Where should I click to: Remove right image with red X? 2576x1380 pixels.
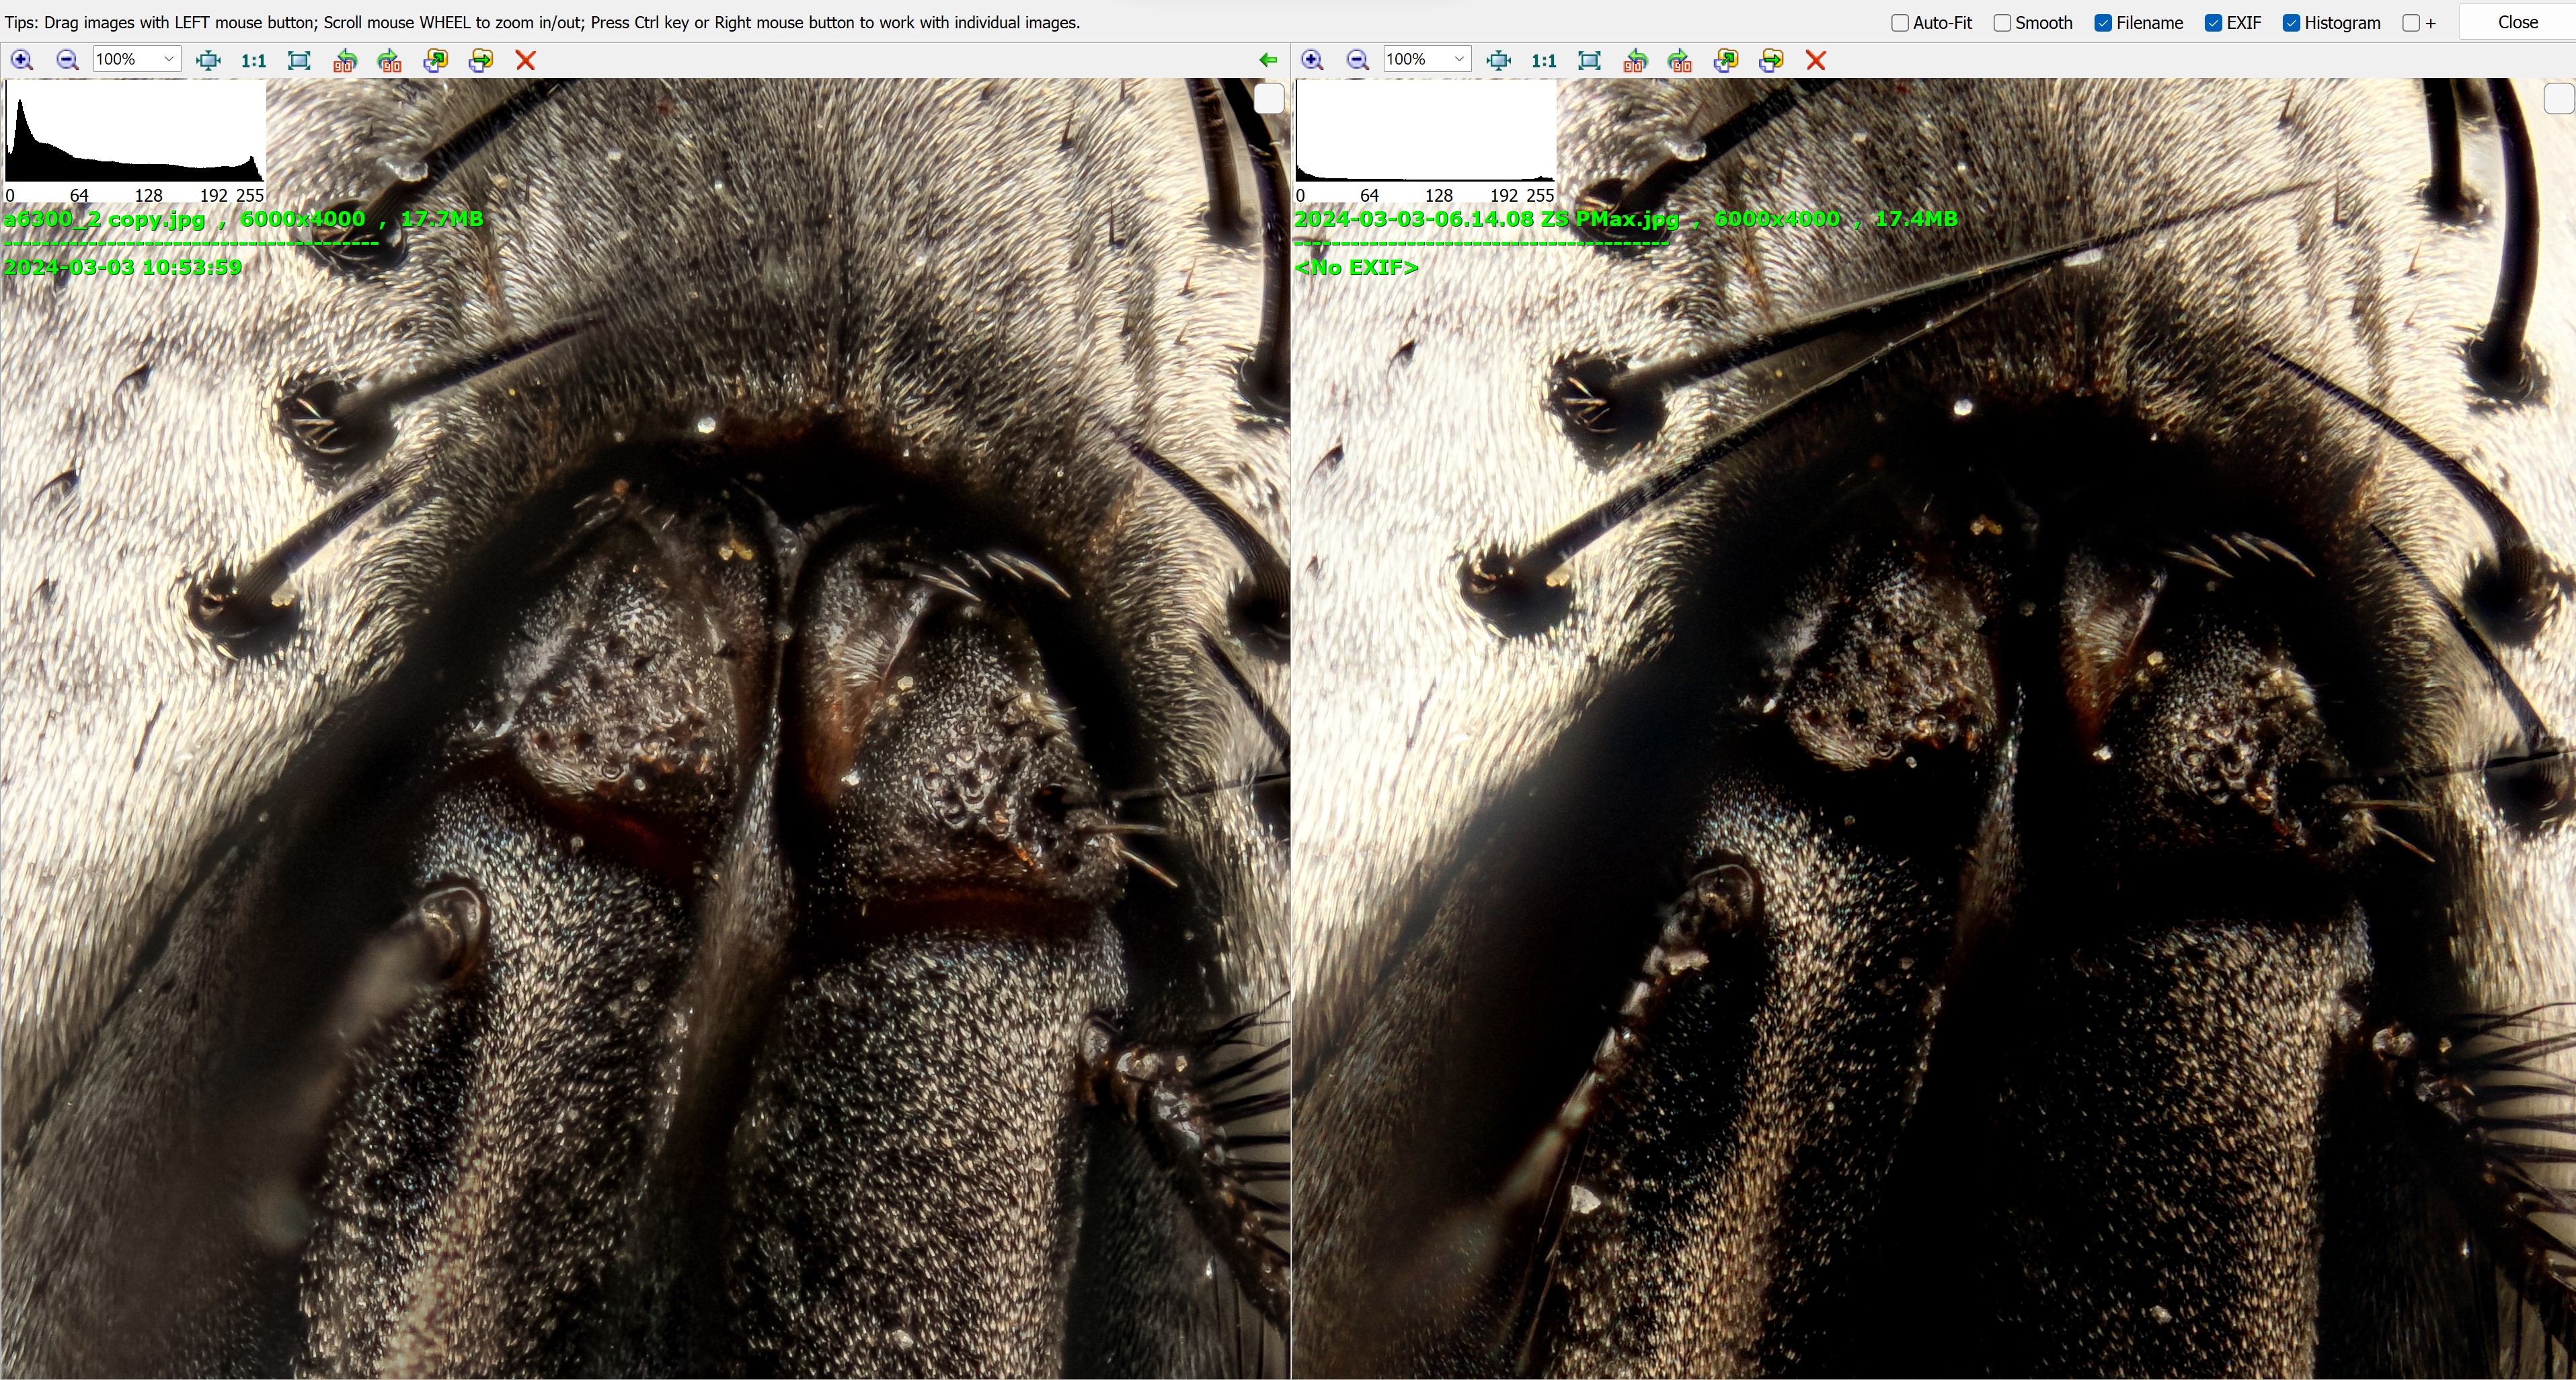1816,60
